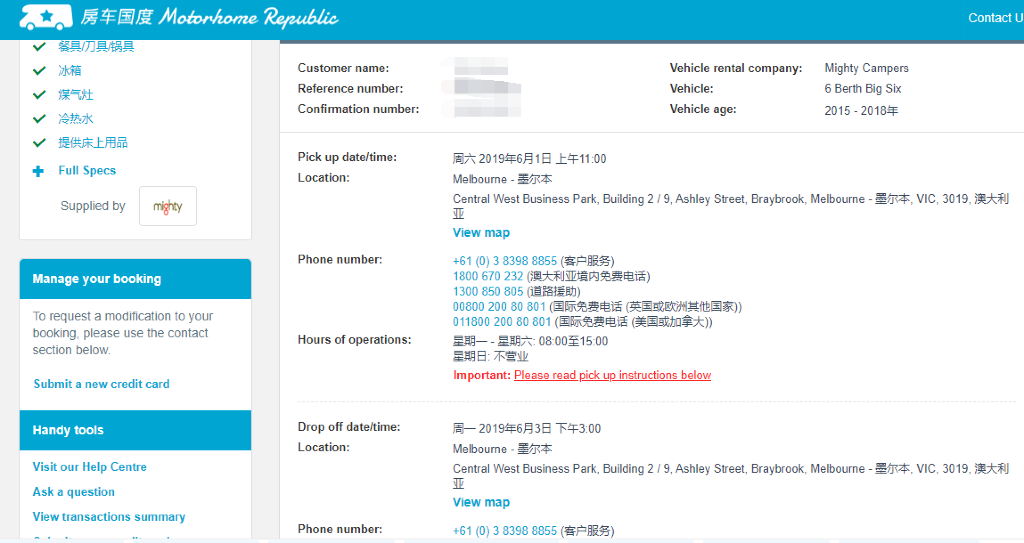Open Please read pick up instructions below
Screen dimensions: 1024x543
click(x=612, y=376)
